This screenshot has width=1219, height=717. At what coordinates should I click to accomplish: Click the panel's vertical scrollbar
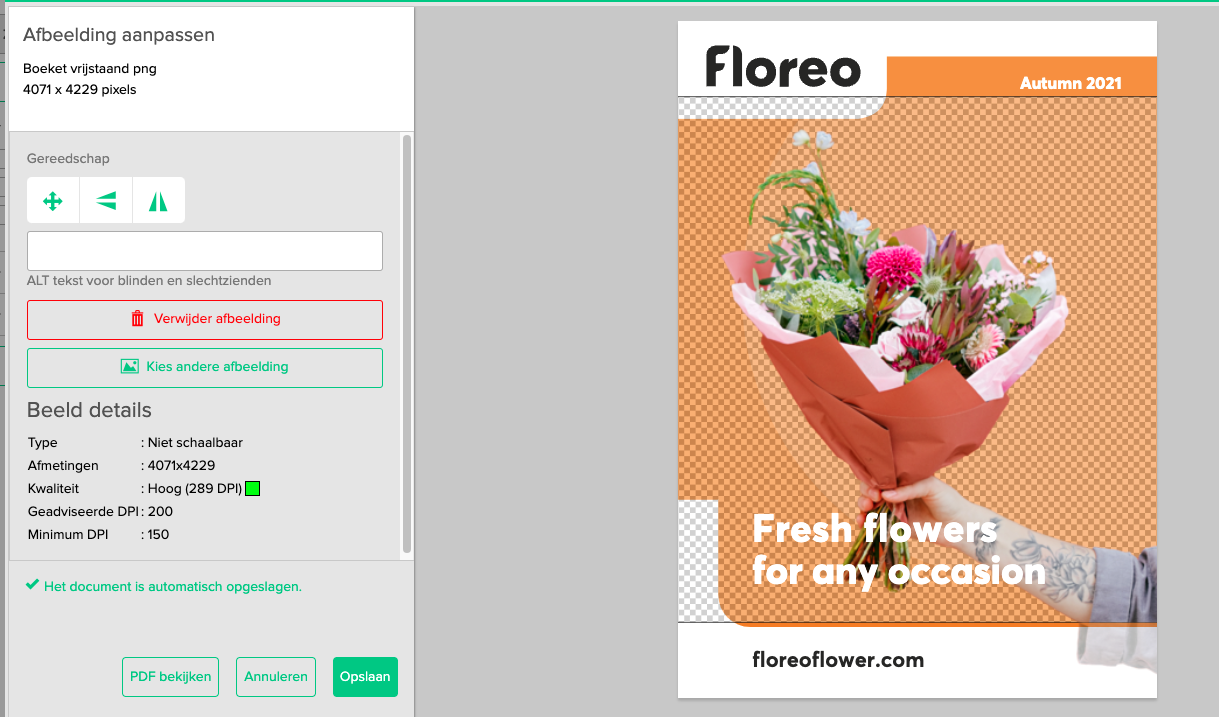(x=407, y=344)
